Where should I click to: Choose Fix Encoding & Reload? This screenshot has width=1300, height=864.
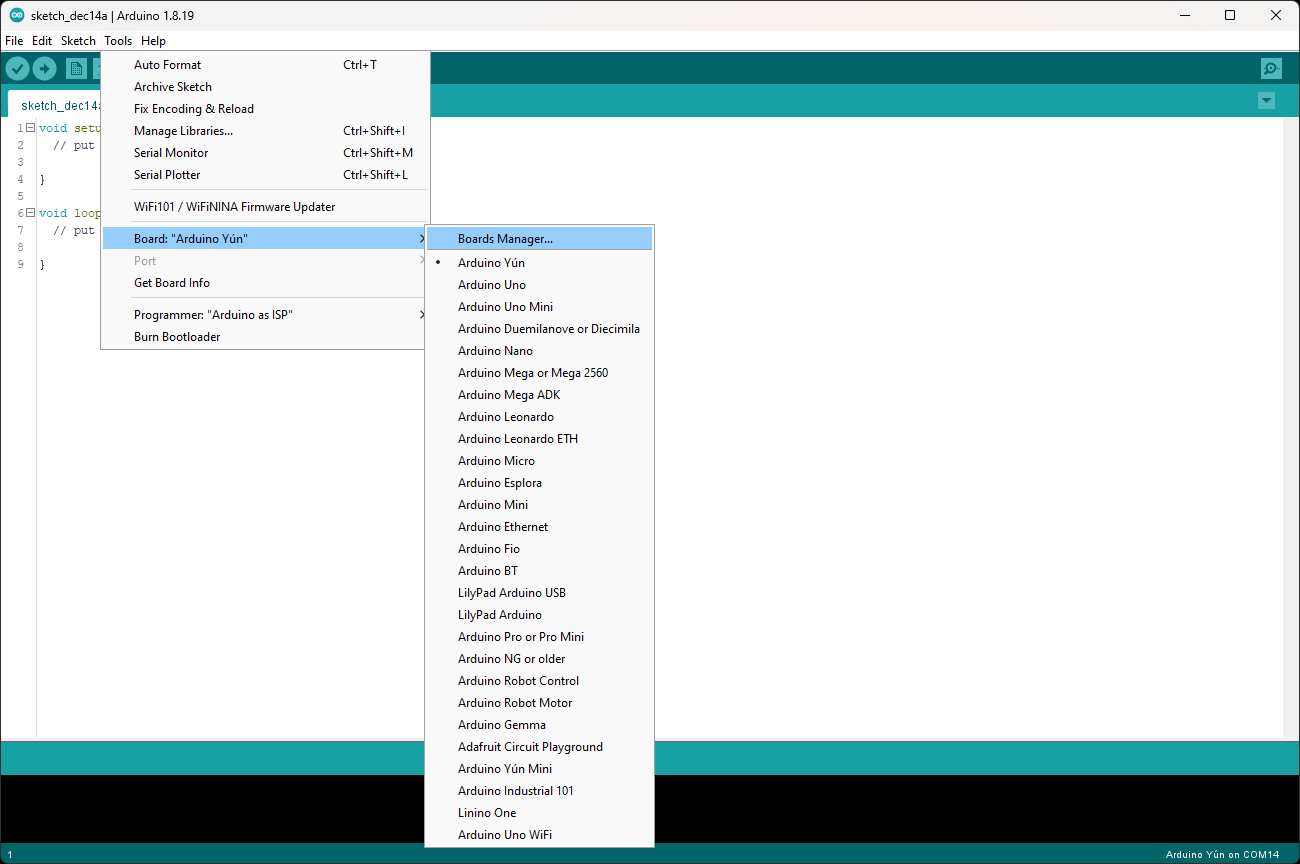pyautogui.click(x=265, y=109)
